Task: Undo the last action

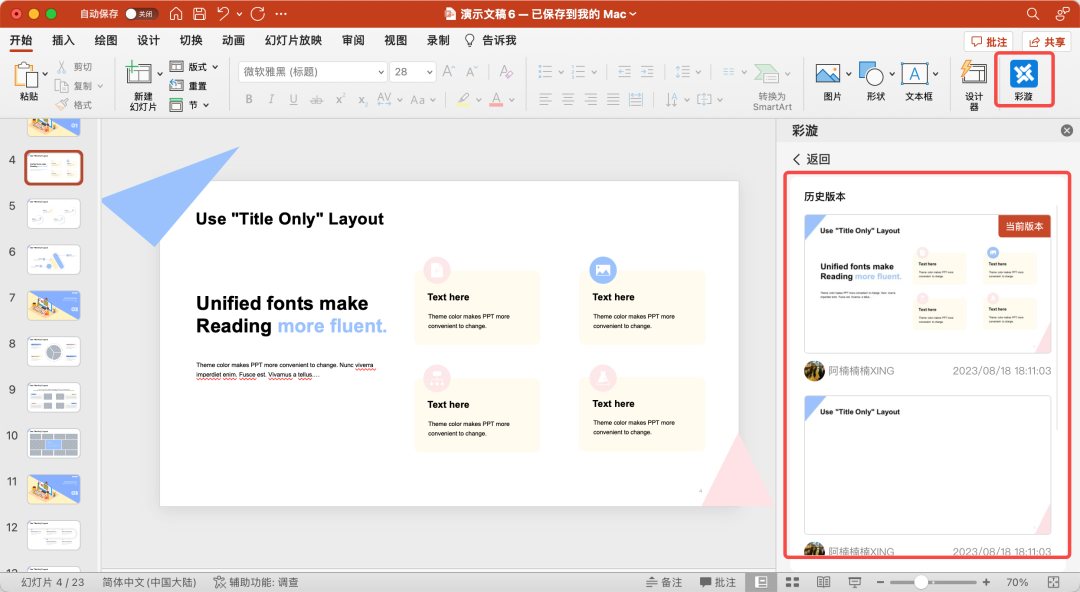Action: tap(222, 14)
